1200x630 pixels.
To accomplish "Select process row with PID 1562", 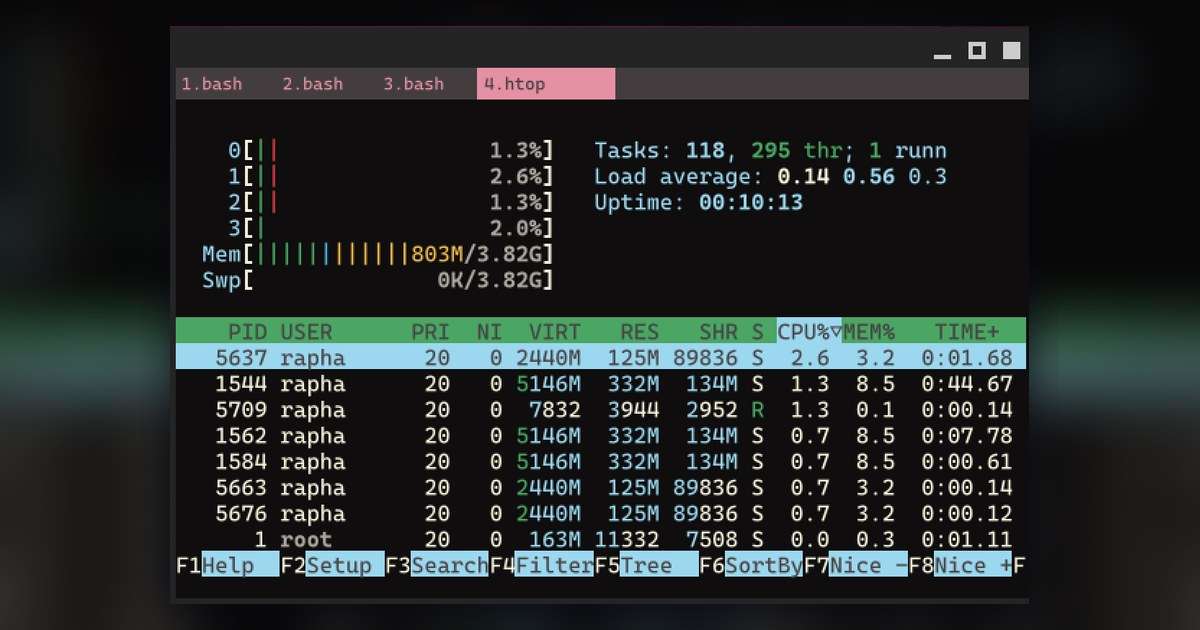I will pos(601,436).
